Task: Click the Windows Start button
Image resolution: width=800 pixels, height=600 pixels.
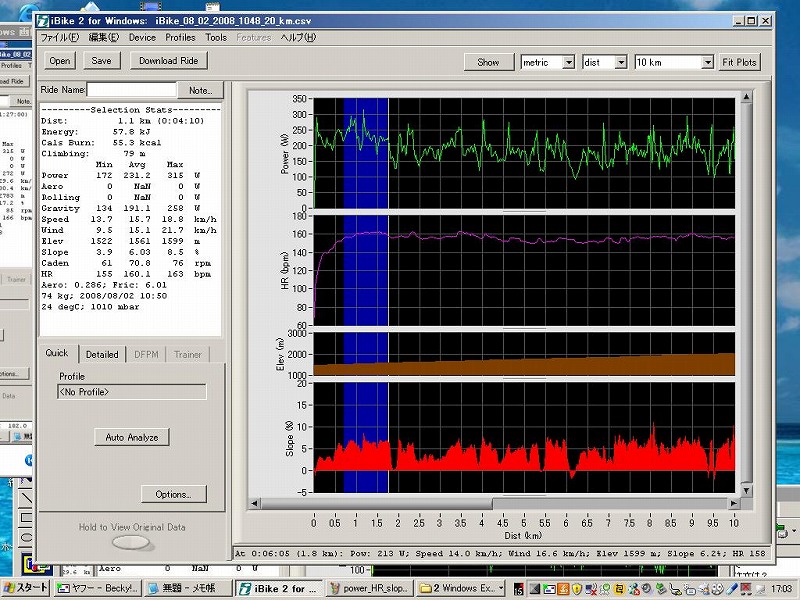Action: [x=25, y=588]
